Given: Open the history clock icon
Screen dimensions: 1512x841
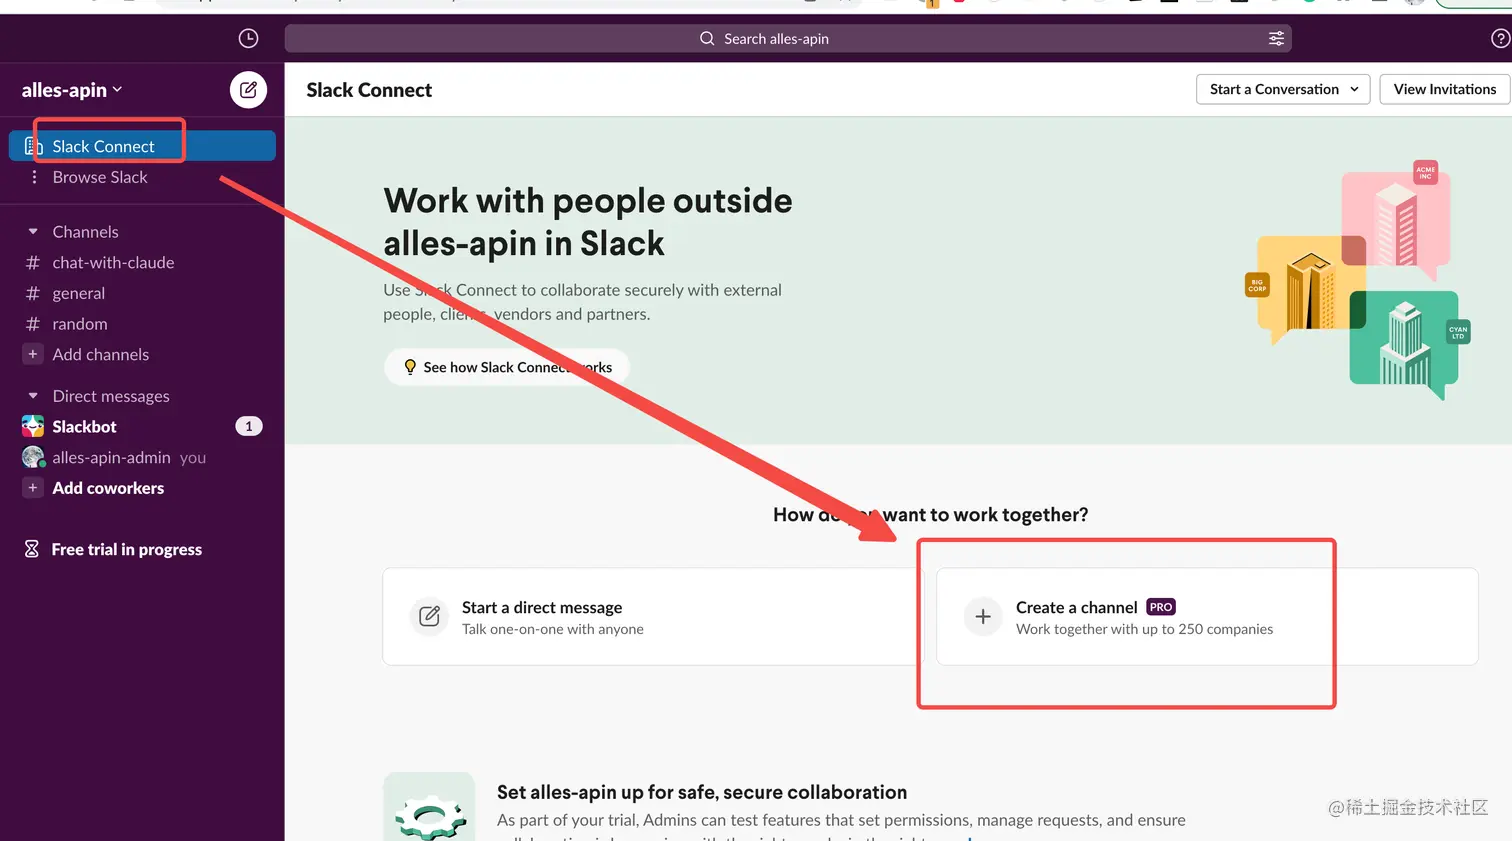Looking at the screenshot, I should (x=248, y=38).
